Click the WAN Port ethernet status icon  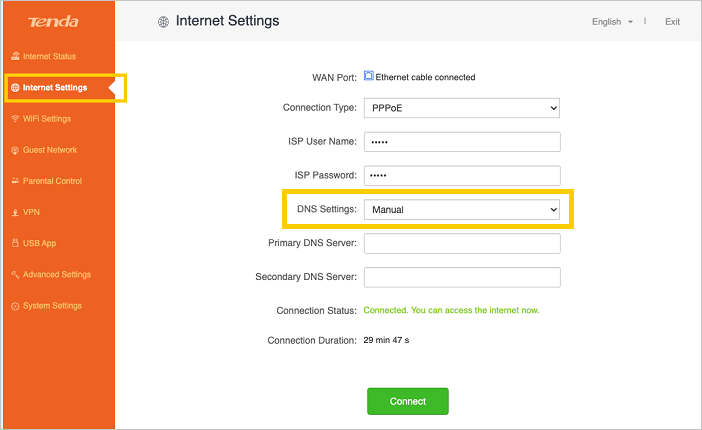(368, 76)
